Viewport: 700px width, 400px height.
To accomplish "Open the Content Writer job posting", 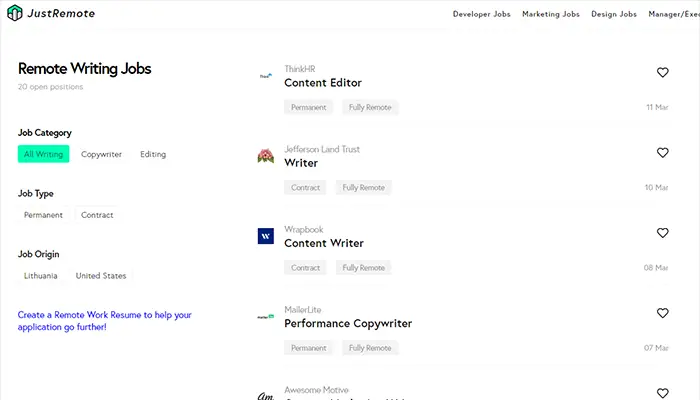I will [324, 243].
